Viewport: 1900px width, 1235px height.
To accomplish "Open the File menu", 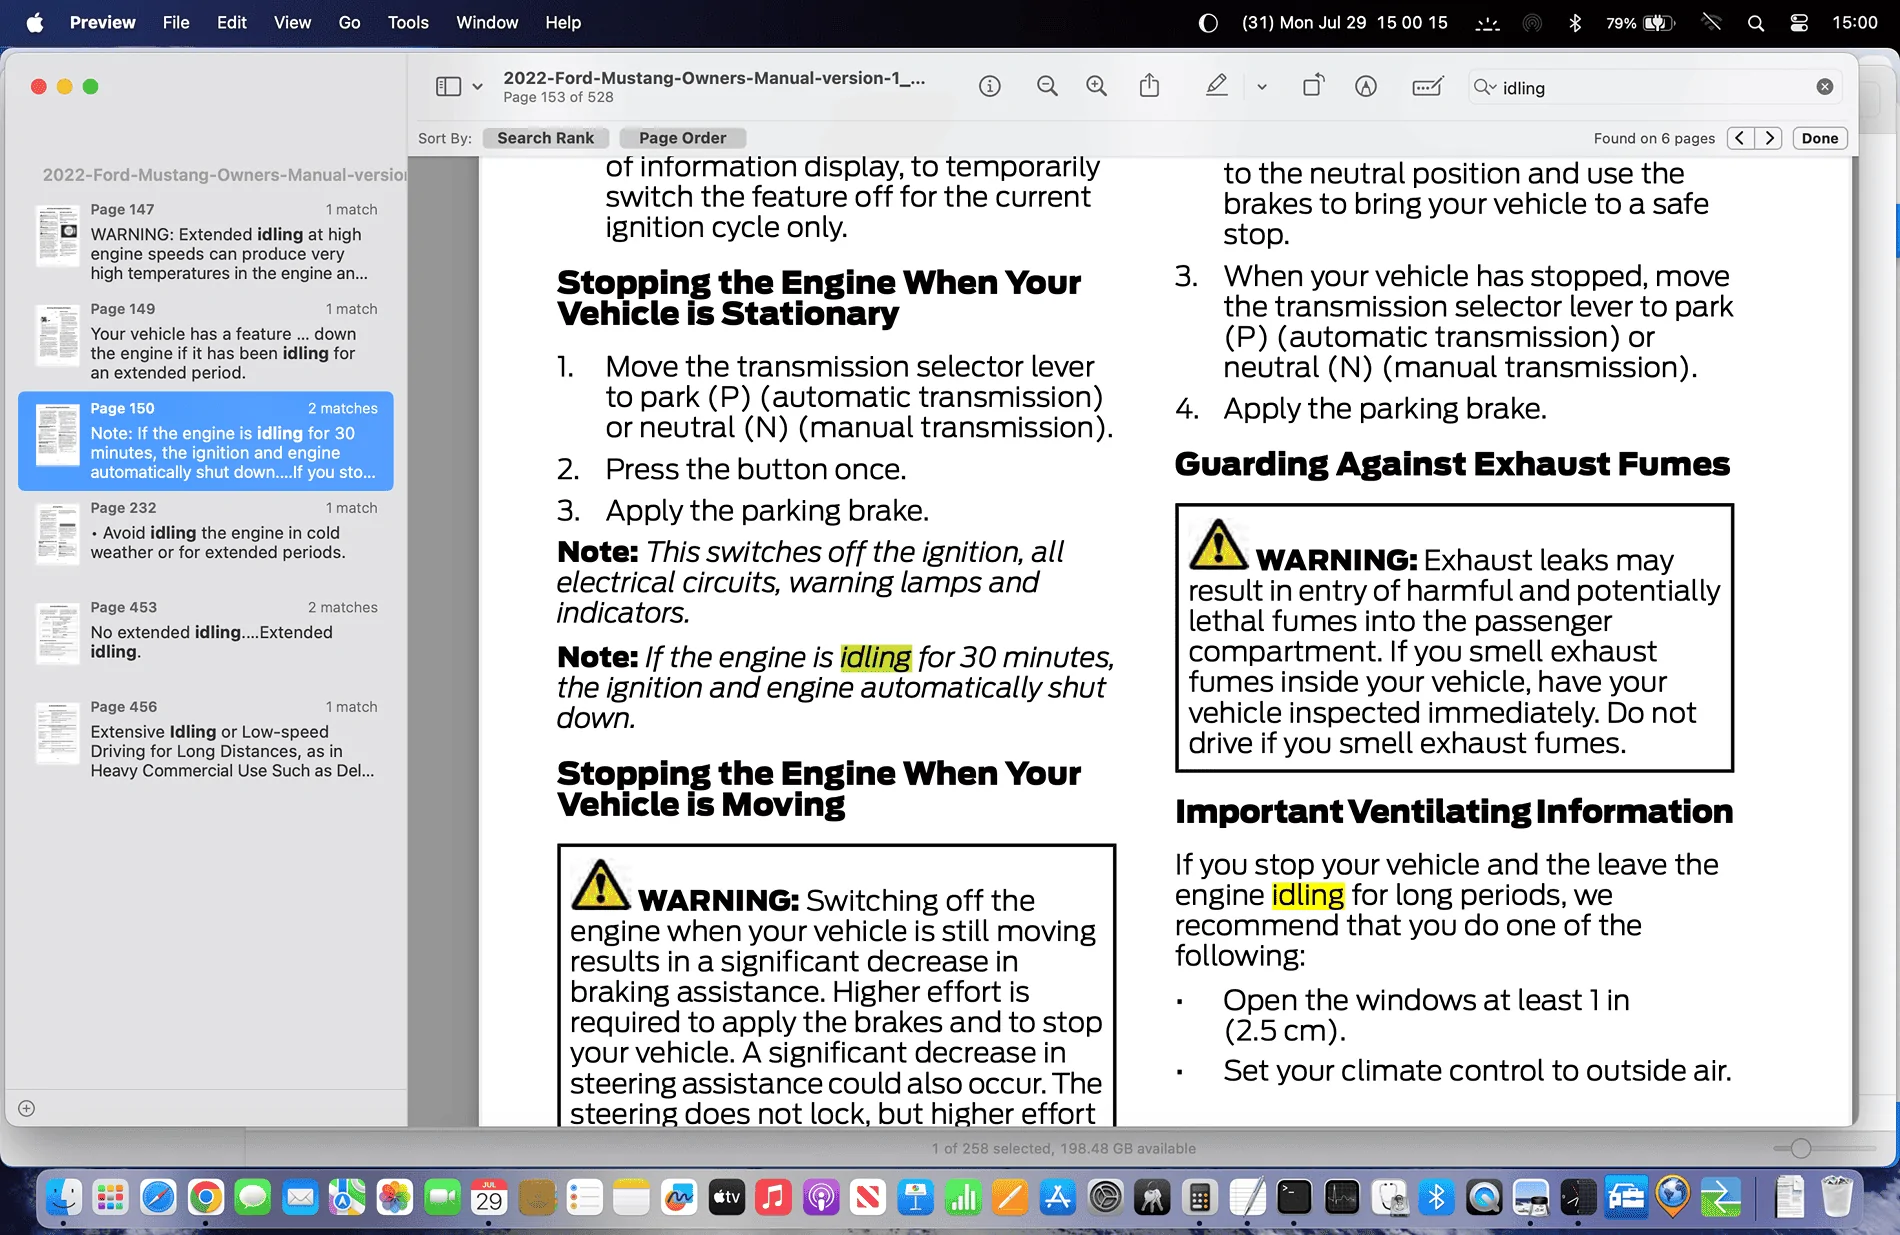I will point(176,22).
